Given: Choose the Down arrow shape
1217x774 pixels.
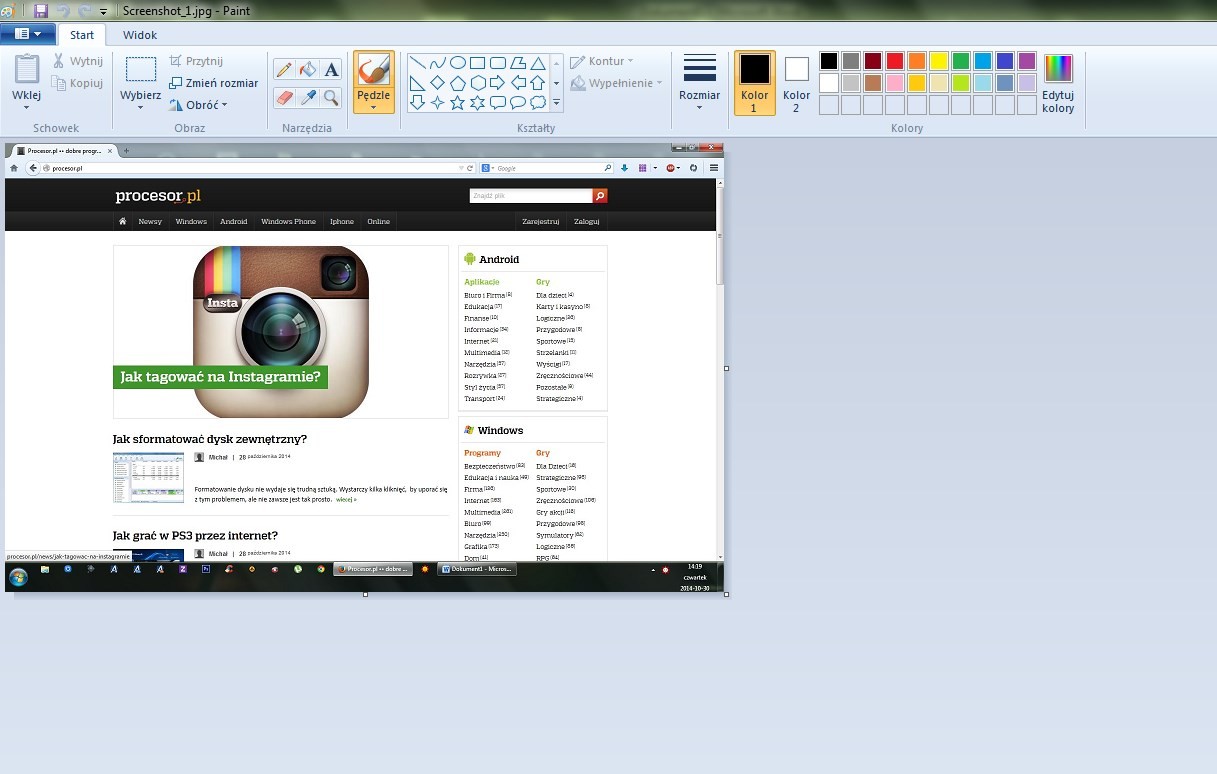Looking at the screenshot, I should coord(418,103).
